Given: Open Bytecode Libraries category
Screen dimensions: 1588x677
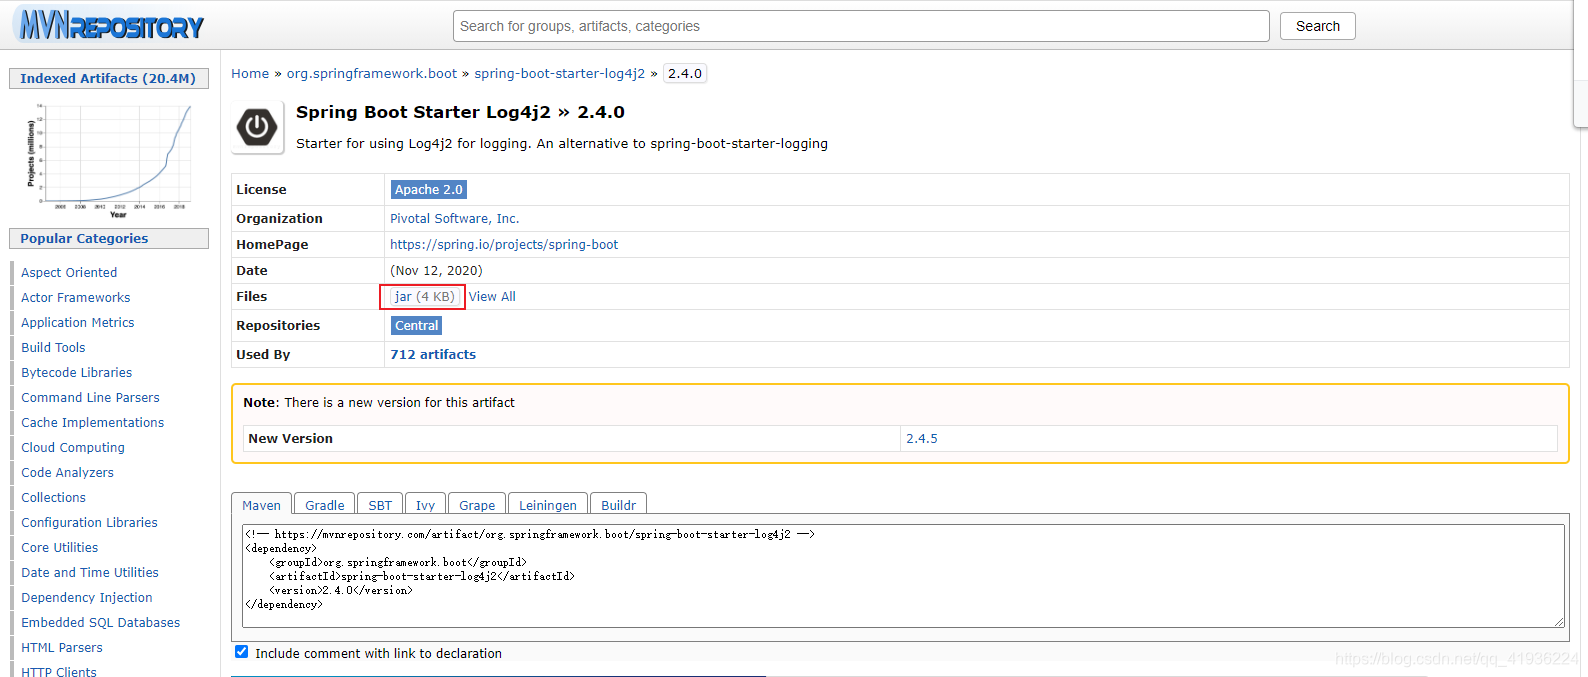Looking at the screenshot, I should point(77,372).
